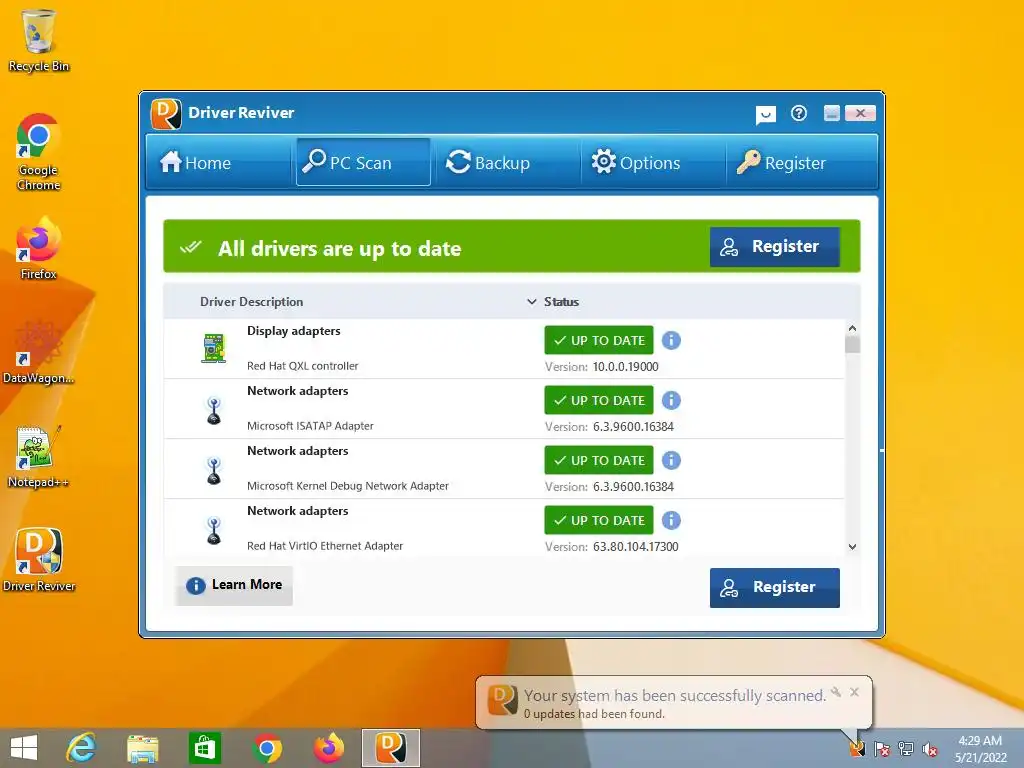1024x768 pixels.
Task: Select the Recycle Bin desktop icon
Action: [x=39, y=40]
